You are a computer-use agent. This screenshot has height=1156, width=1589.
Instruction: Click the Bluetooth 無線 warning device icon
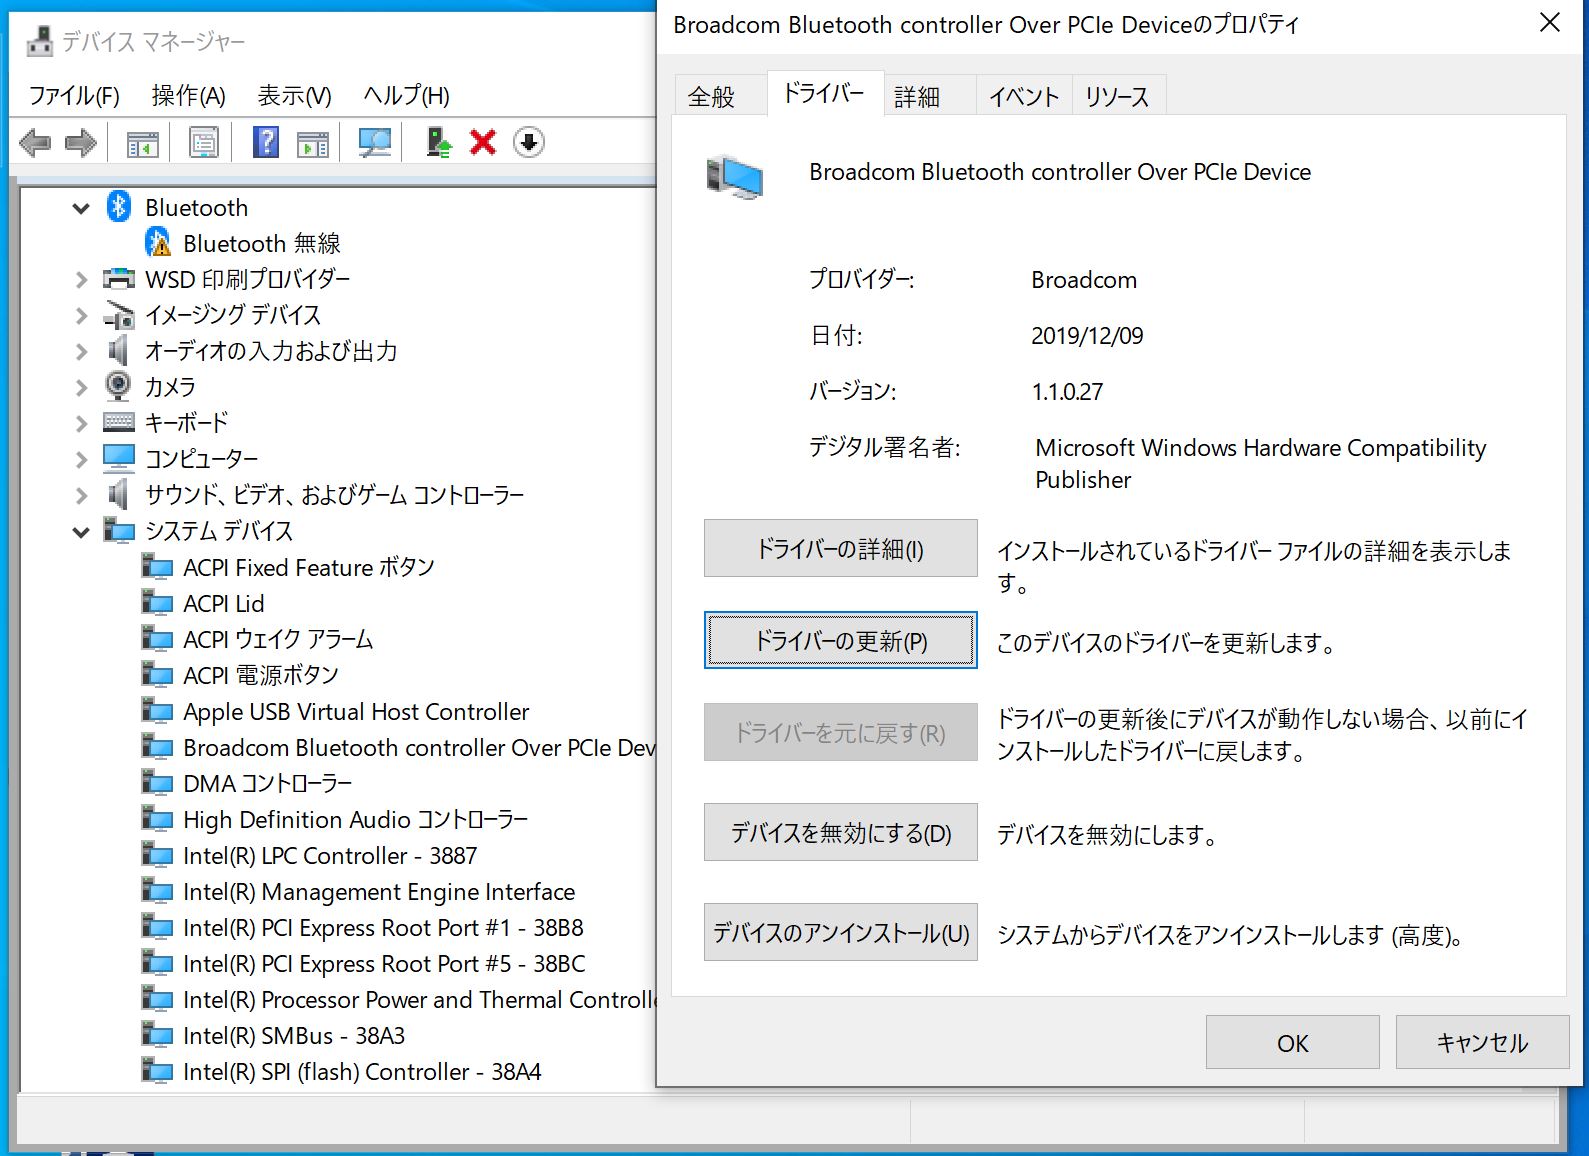coord(158,243)
